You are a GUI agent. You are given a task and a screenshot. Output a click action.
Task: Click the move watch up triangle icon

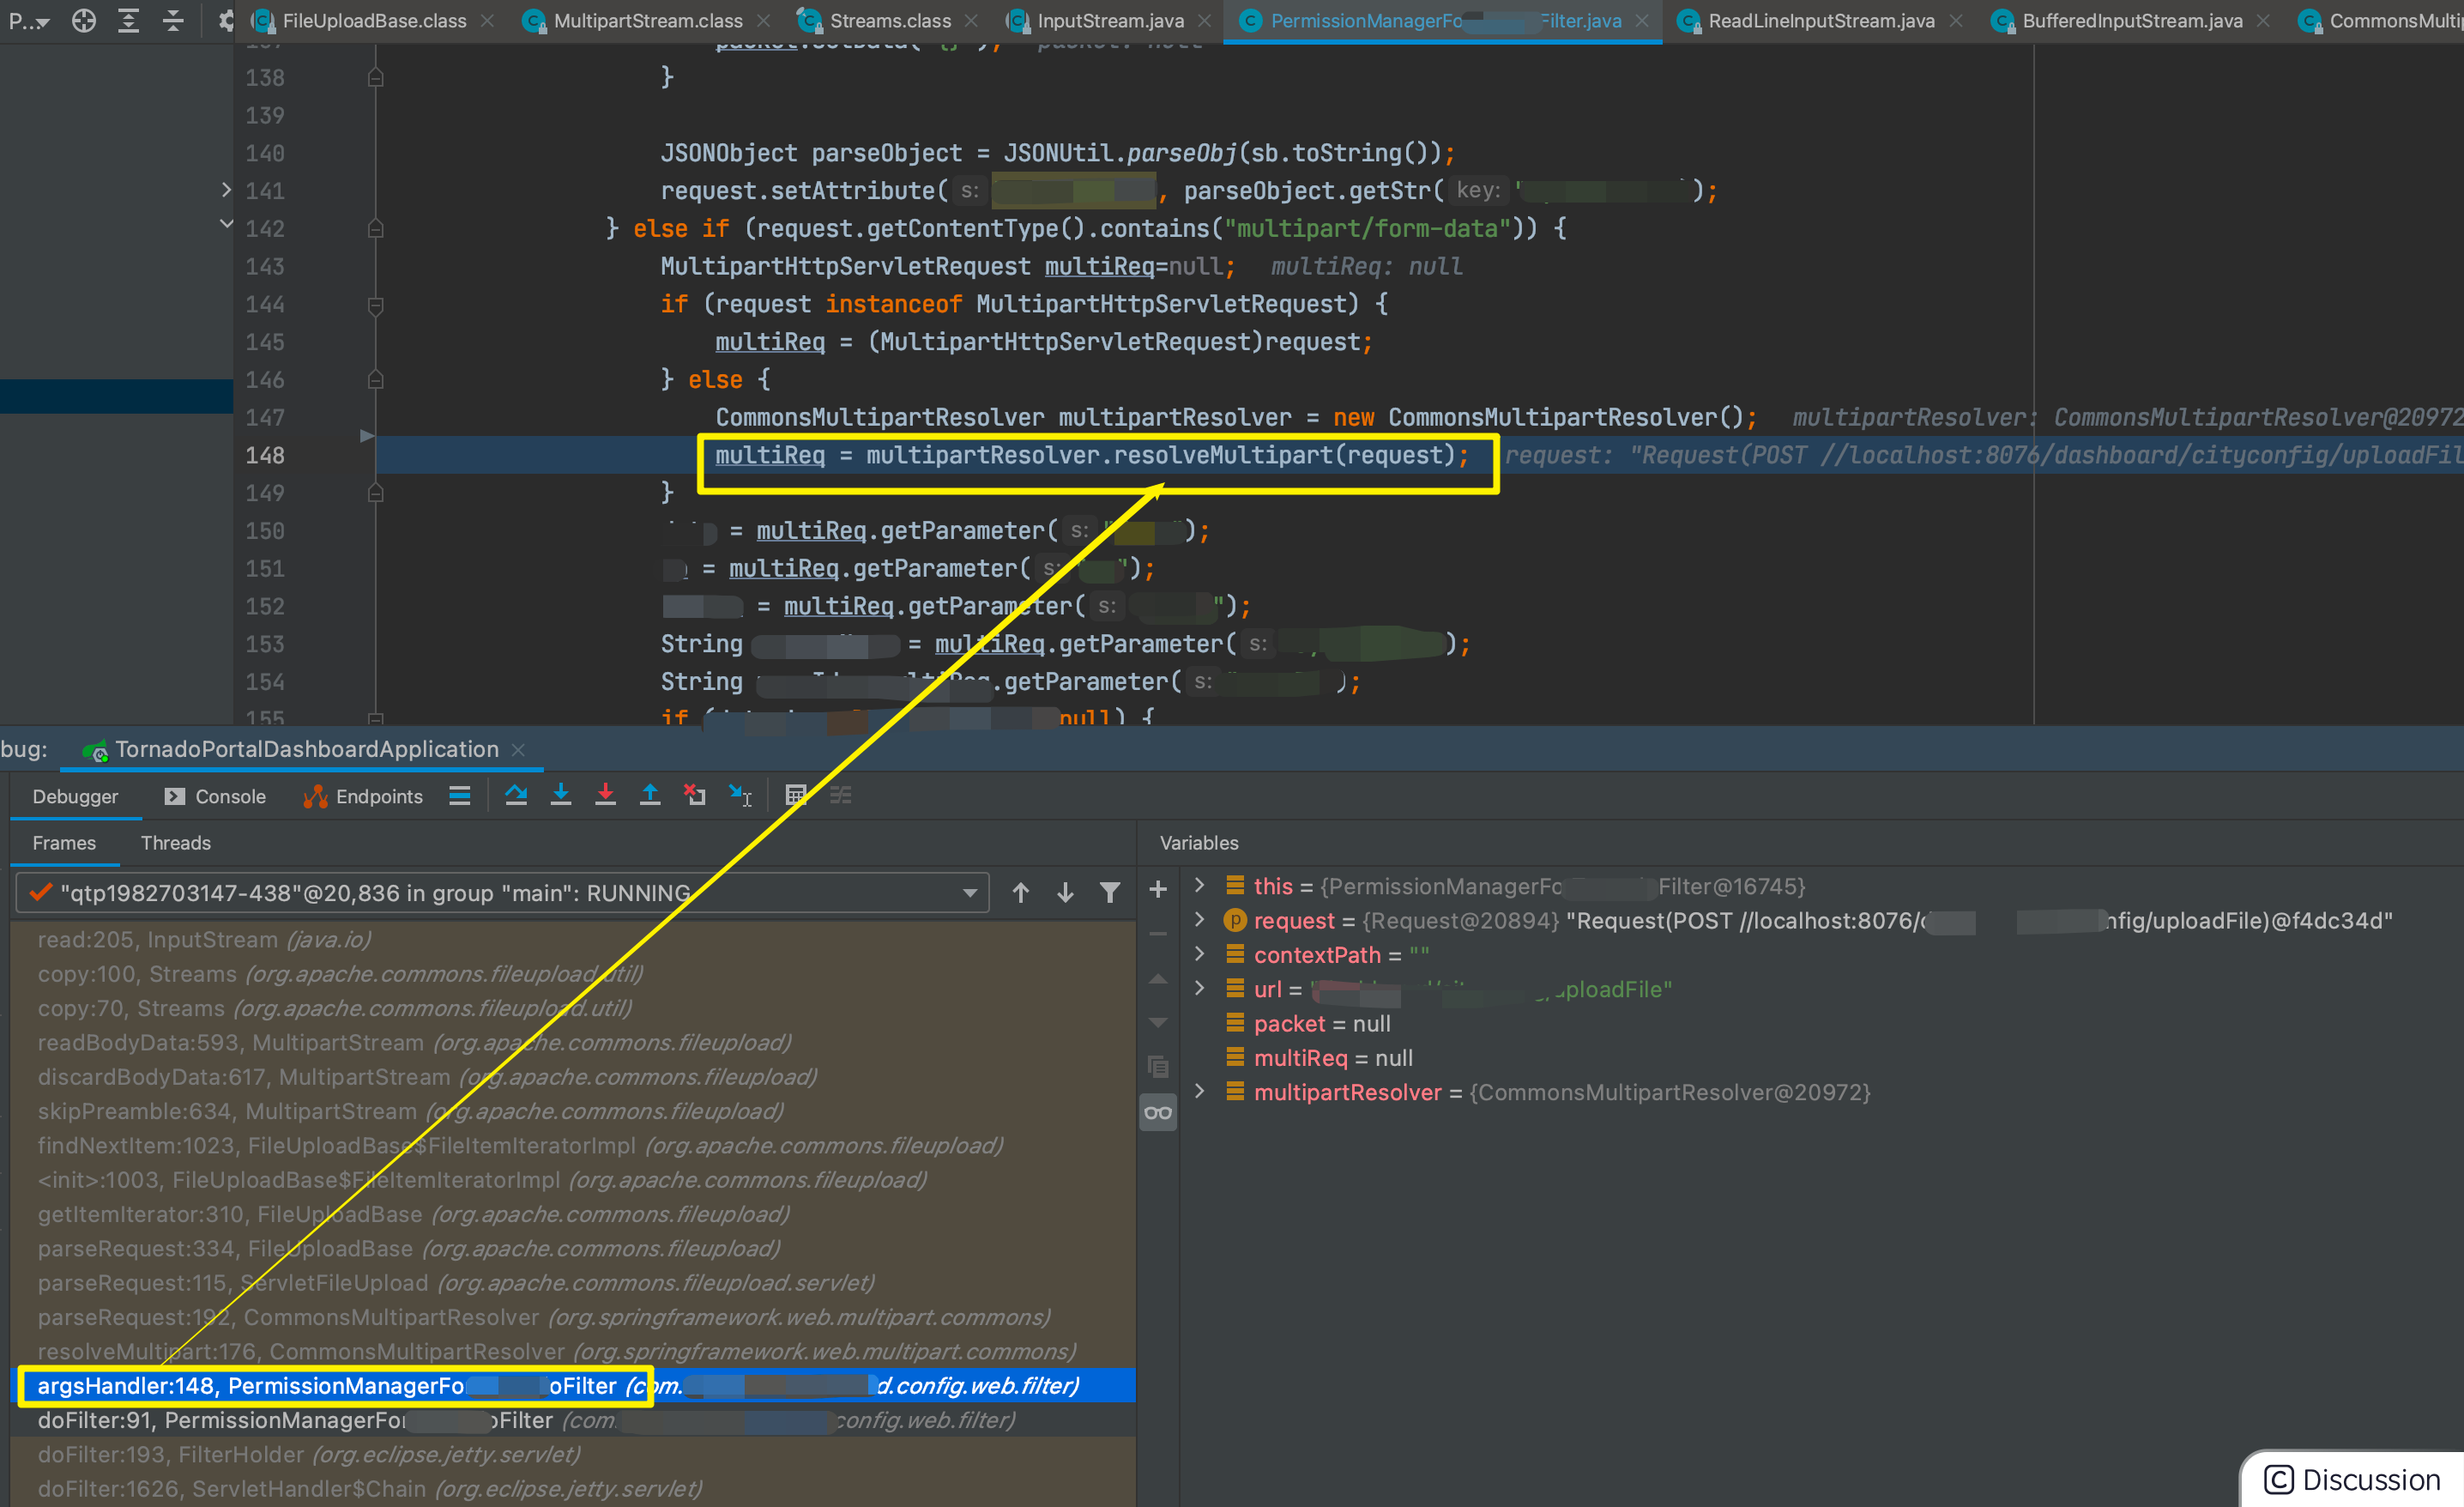coord(1158,979)
